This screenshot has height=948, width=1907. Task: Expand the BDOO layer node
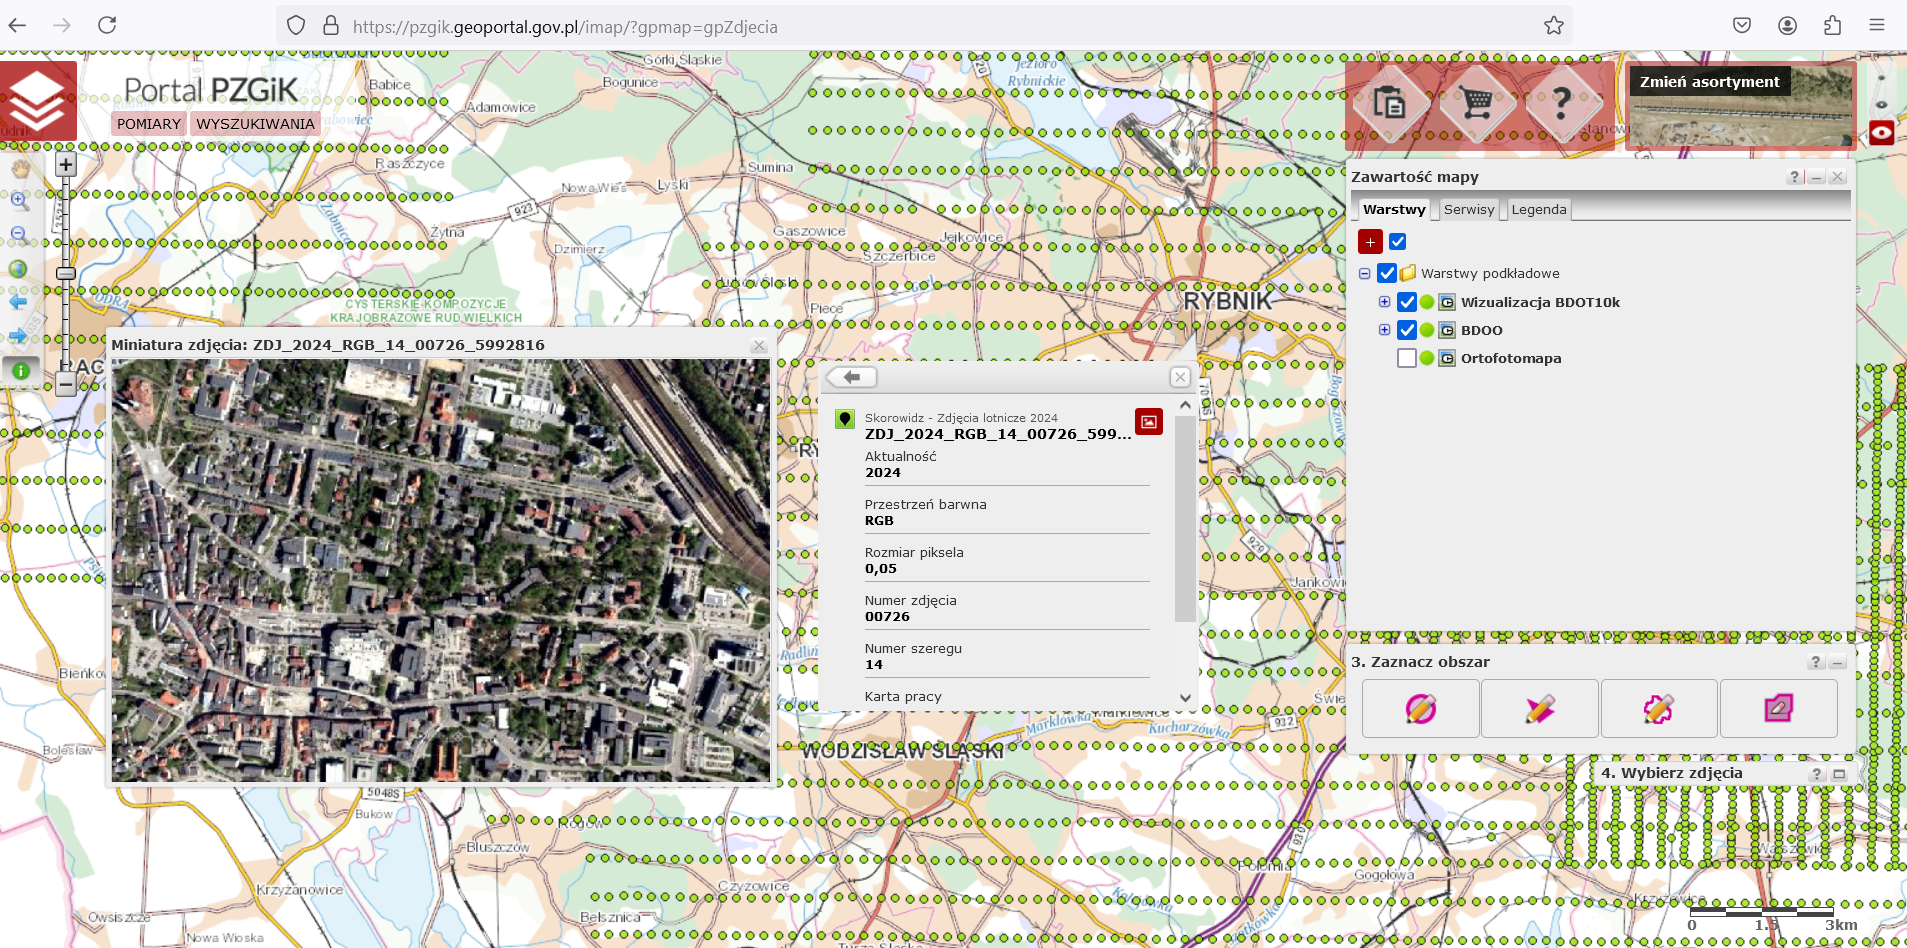point(1384,330)
